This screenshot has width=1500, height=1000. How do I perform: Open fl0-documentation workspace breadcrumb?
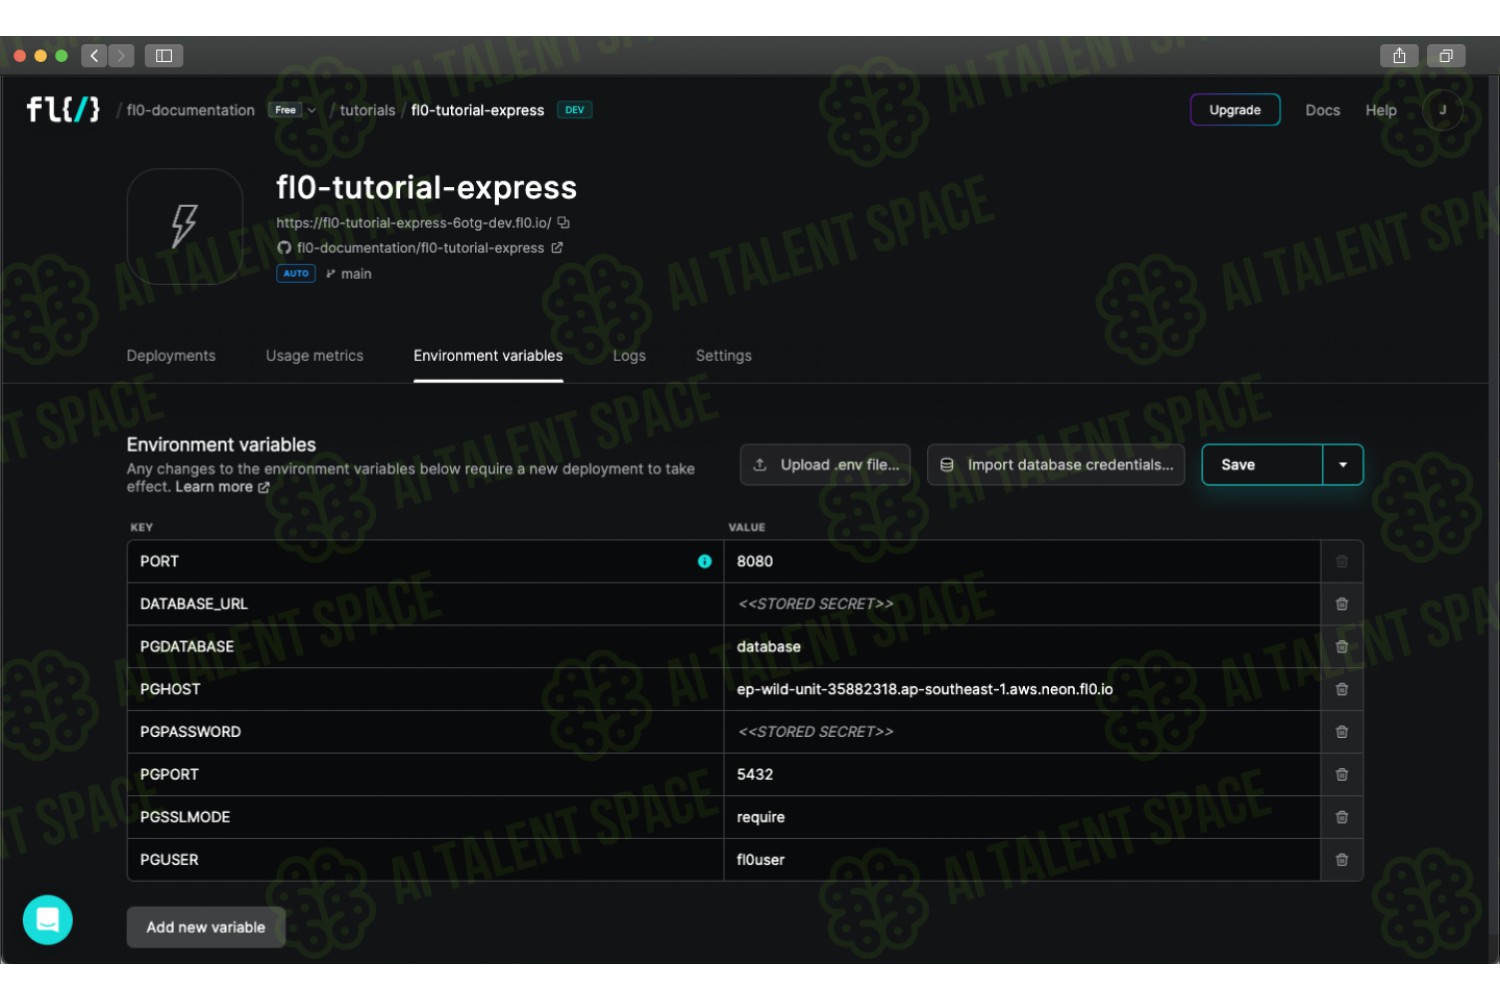pyautogui.click(x=190, y=110)
